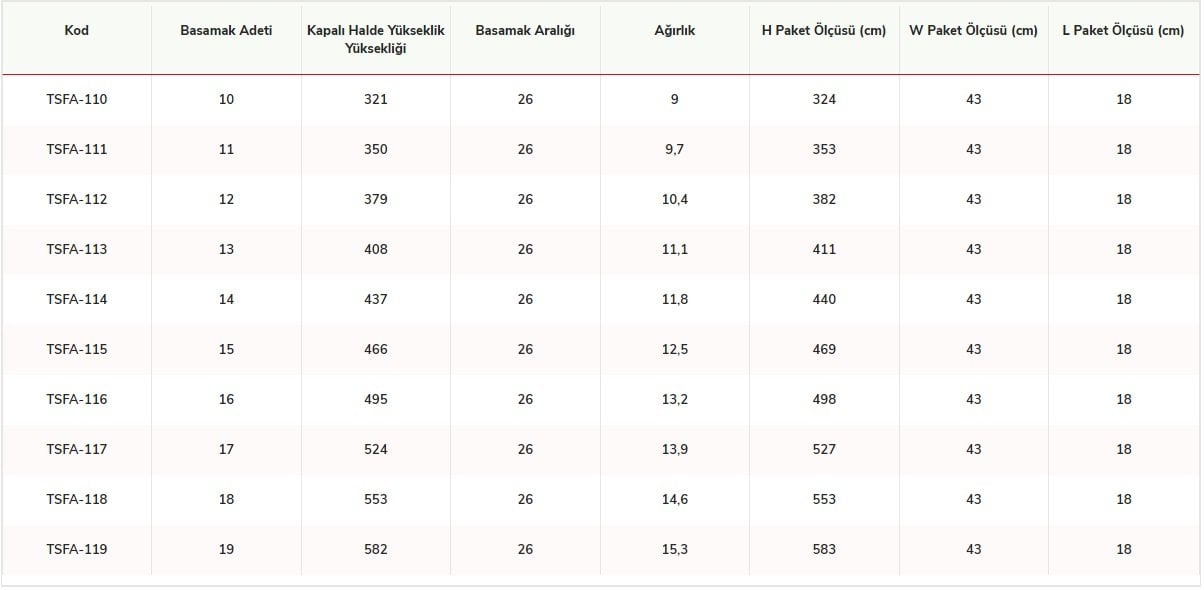The width and height of the screenshot is (1204, 590).
Task: Select the TSFA-115 product code
Action: tap(77, 349)
